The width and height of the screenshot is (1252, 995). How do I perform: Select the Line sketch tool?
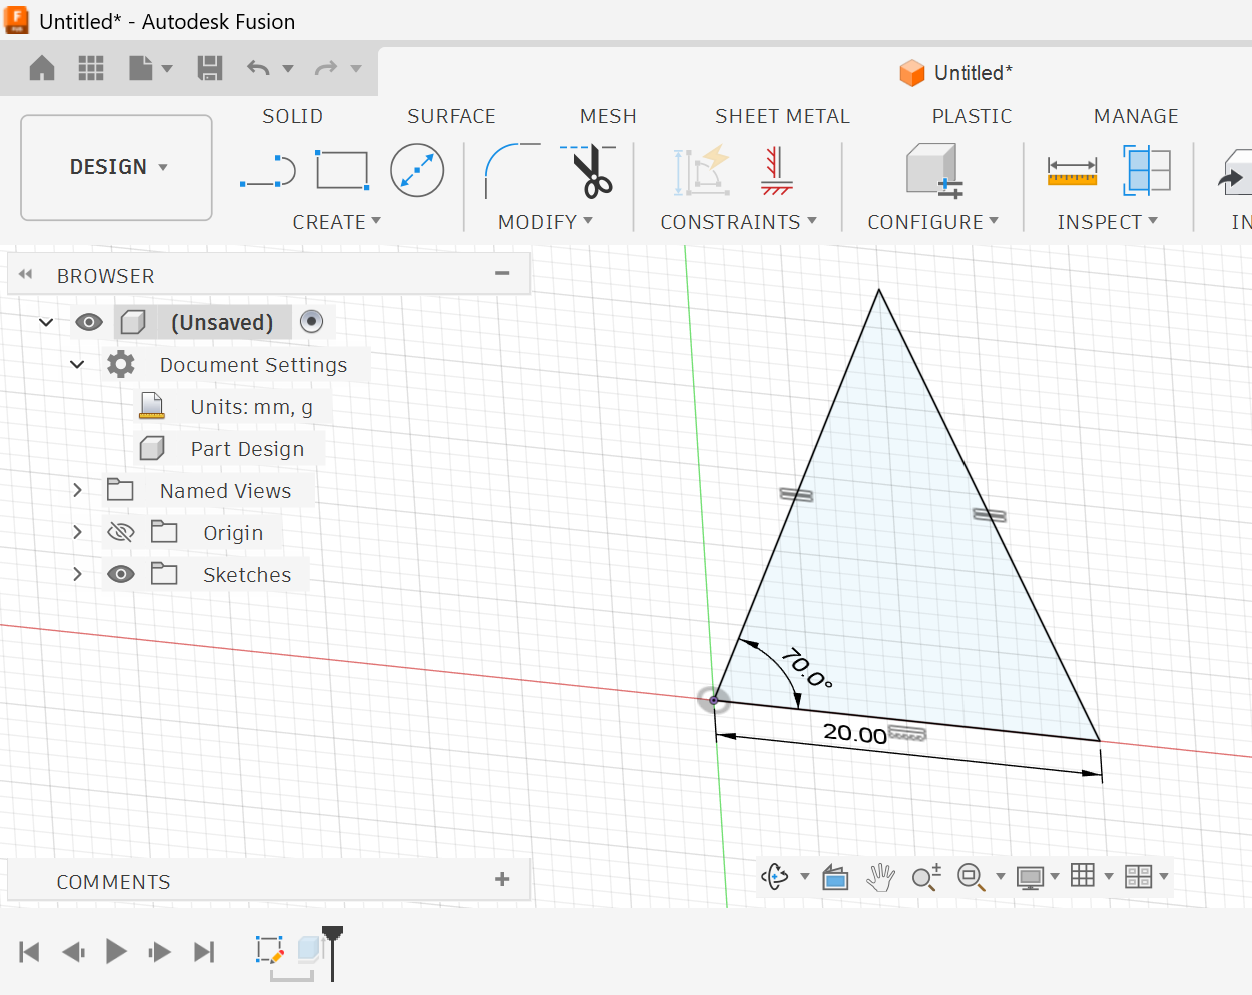268,172
